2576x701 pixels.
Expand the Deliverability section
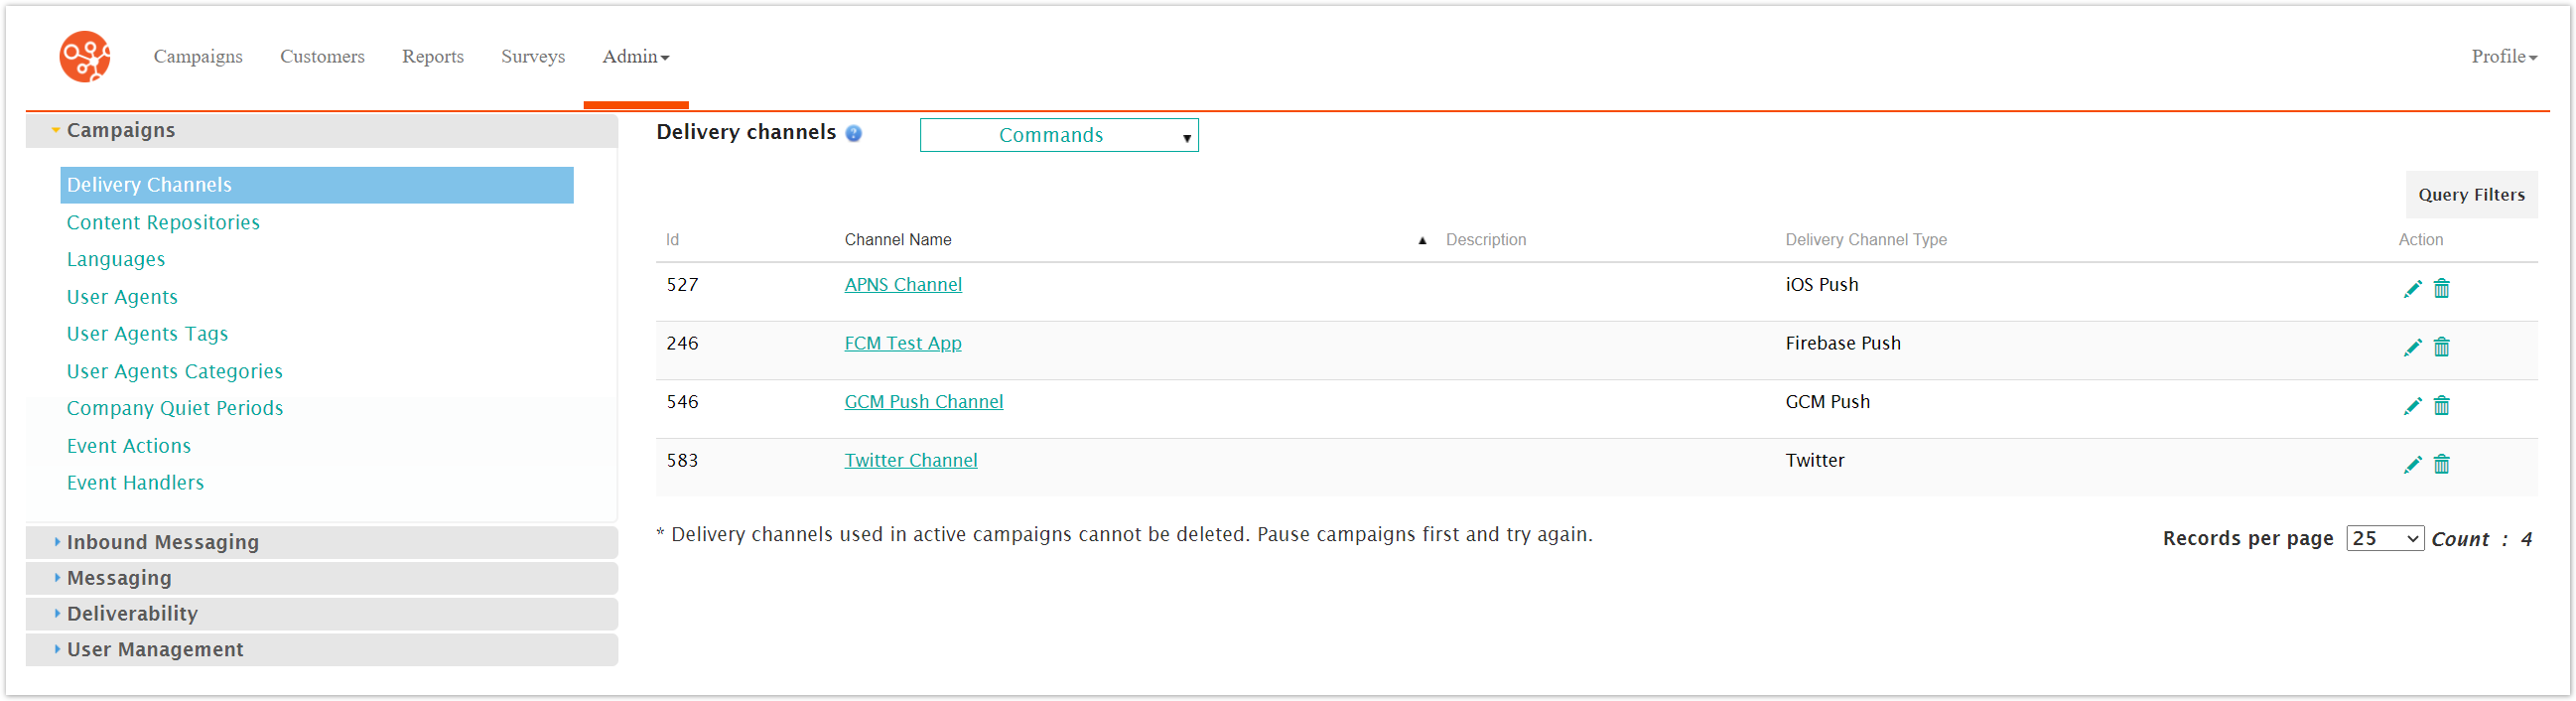(x=131, y=613)
